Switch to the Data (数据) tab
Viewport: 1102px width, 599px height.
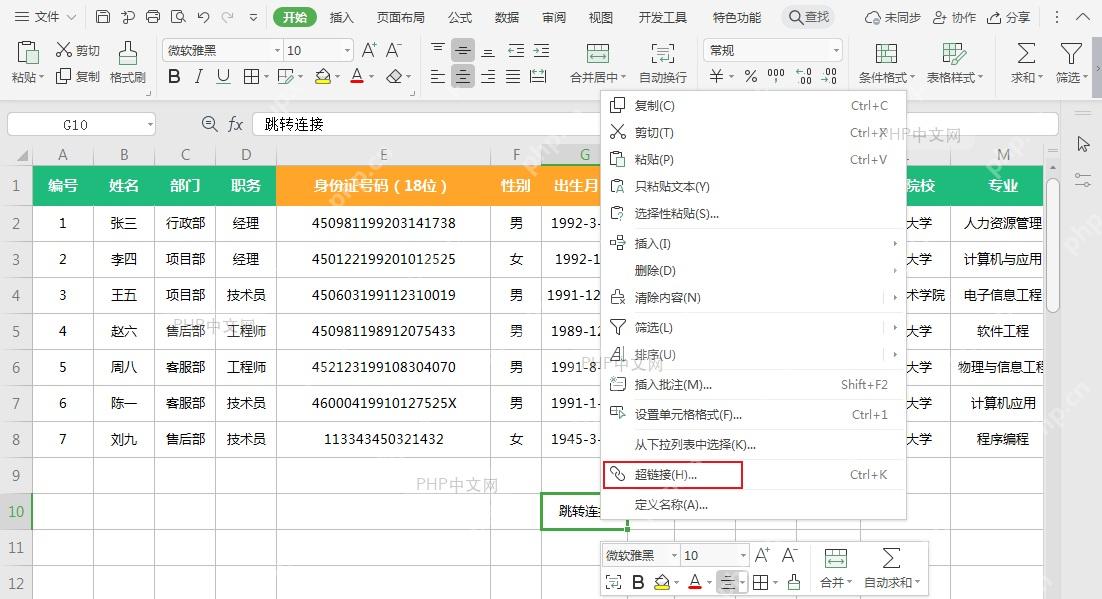click(x=507, y=17)
